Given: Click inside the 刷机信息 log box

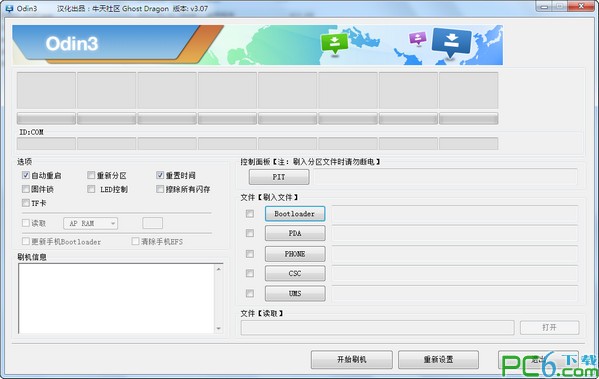Looking at the screenshot, I should [x=117, y=298].
